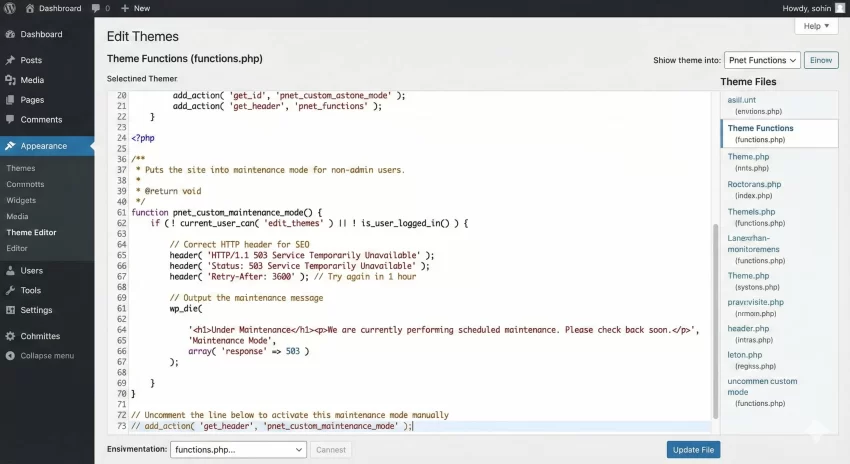This screenshot has height=464, width=850.
Task: Expand the Help panel dropdown
Action: [816, 26]
